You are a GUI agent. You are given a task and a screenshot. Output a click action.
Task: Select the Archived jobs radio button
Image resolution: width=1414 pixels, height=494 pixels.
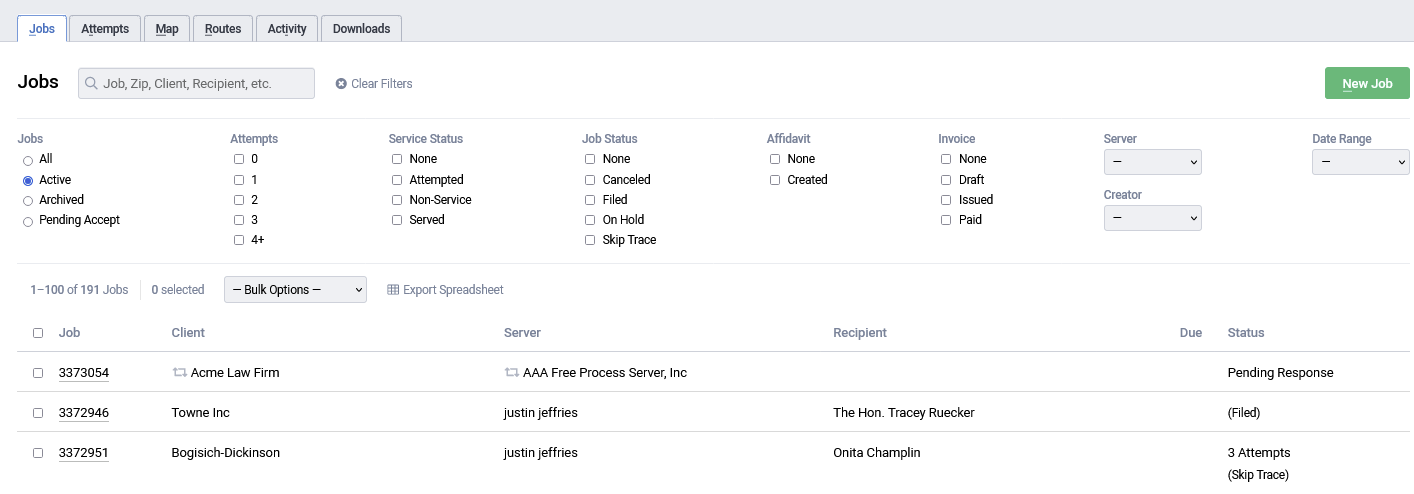point(28,200)
